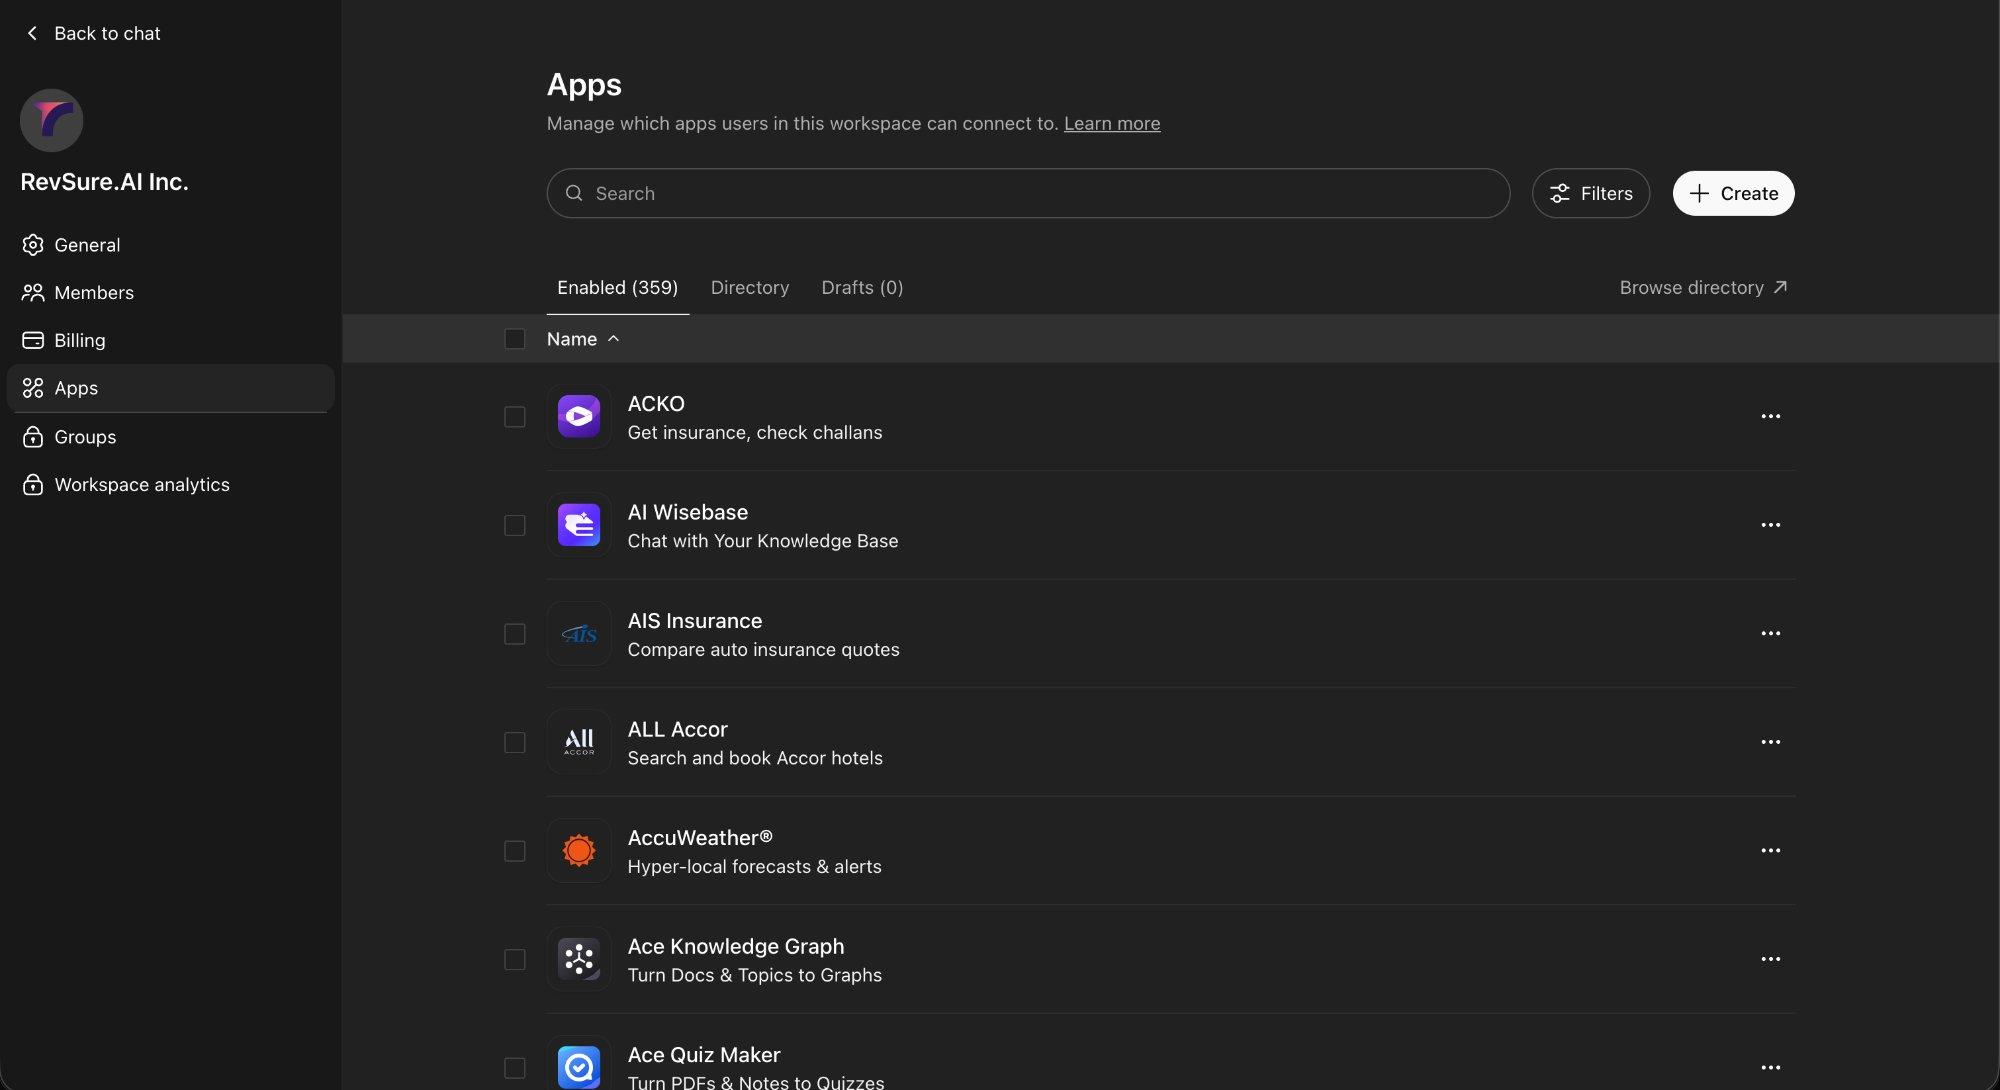Open the AccuWeather® app name
The image size is (2000, 1090).
[x=700, y=838]
